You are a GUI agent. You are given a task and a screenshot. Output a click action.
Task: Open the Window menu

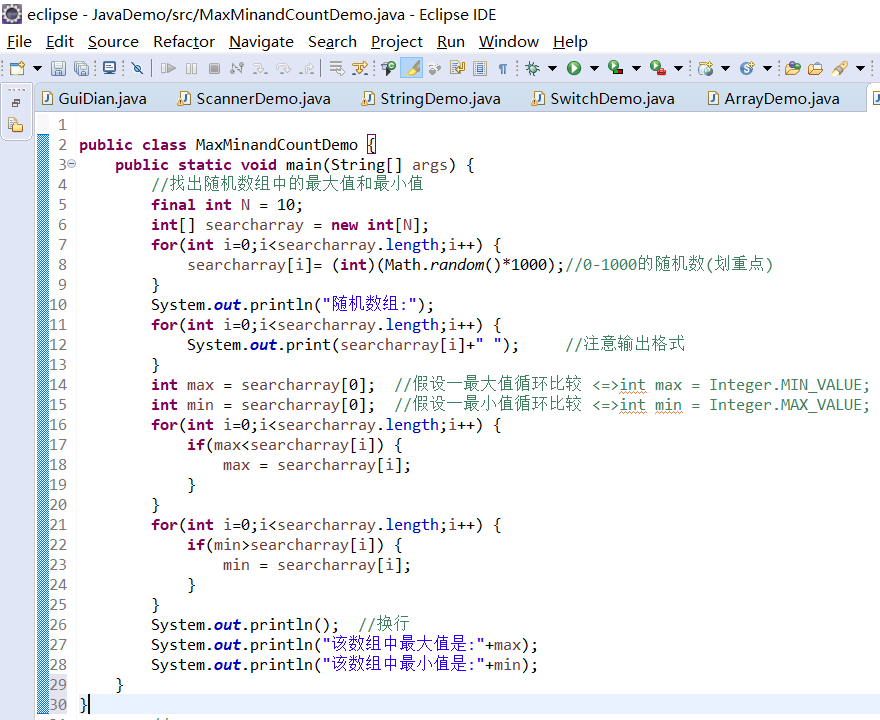tap(508, 42)
